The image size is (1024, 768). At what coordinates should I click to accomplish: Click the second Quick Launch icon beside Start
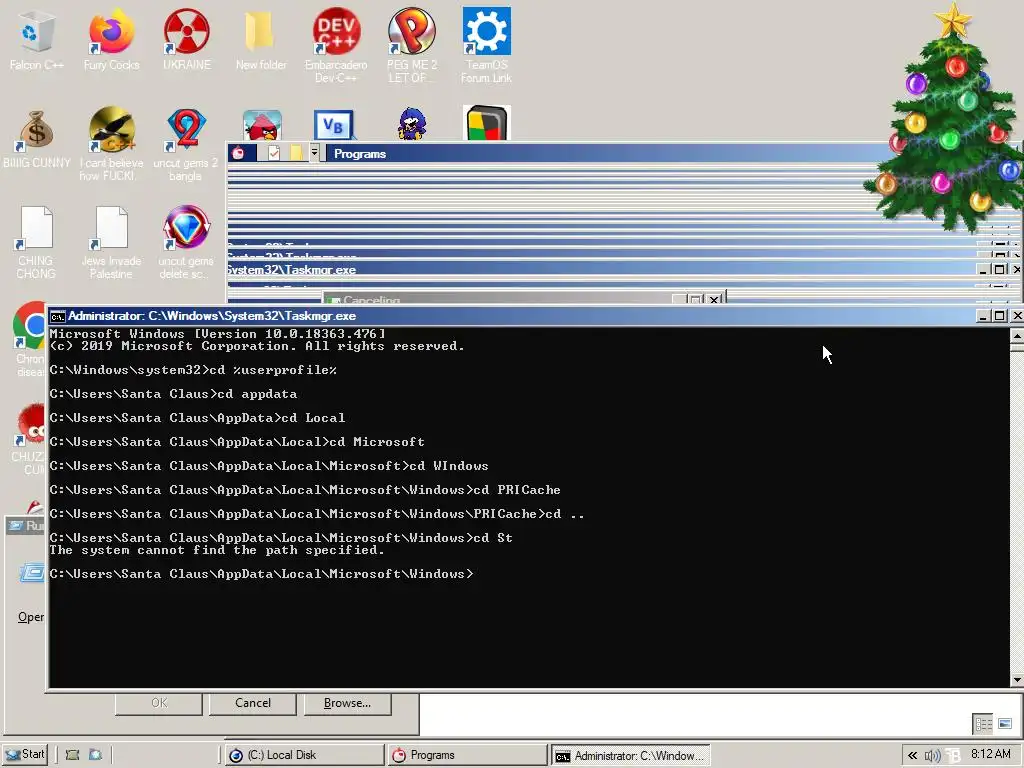pyautogui.click(x=95, y=755)
